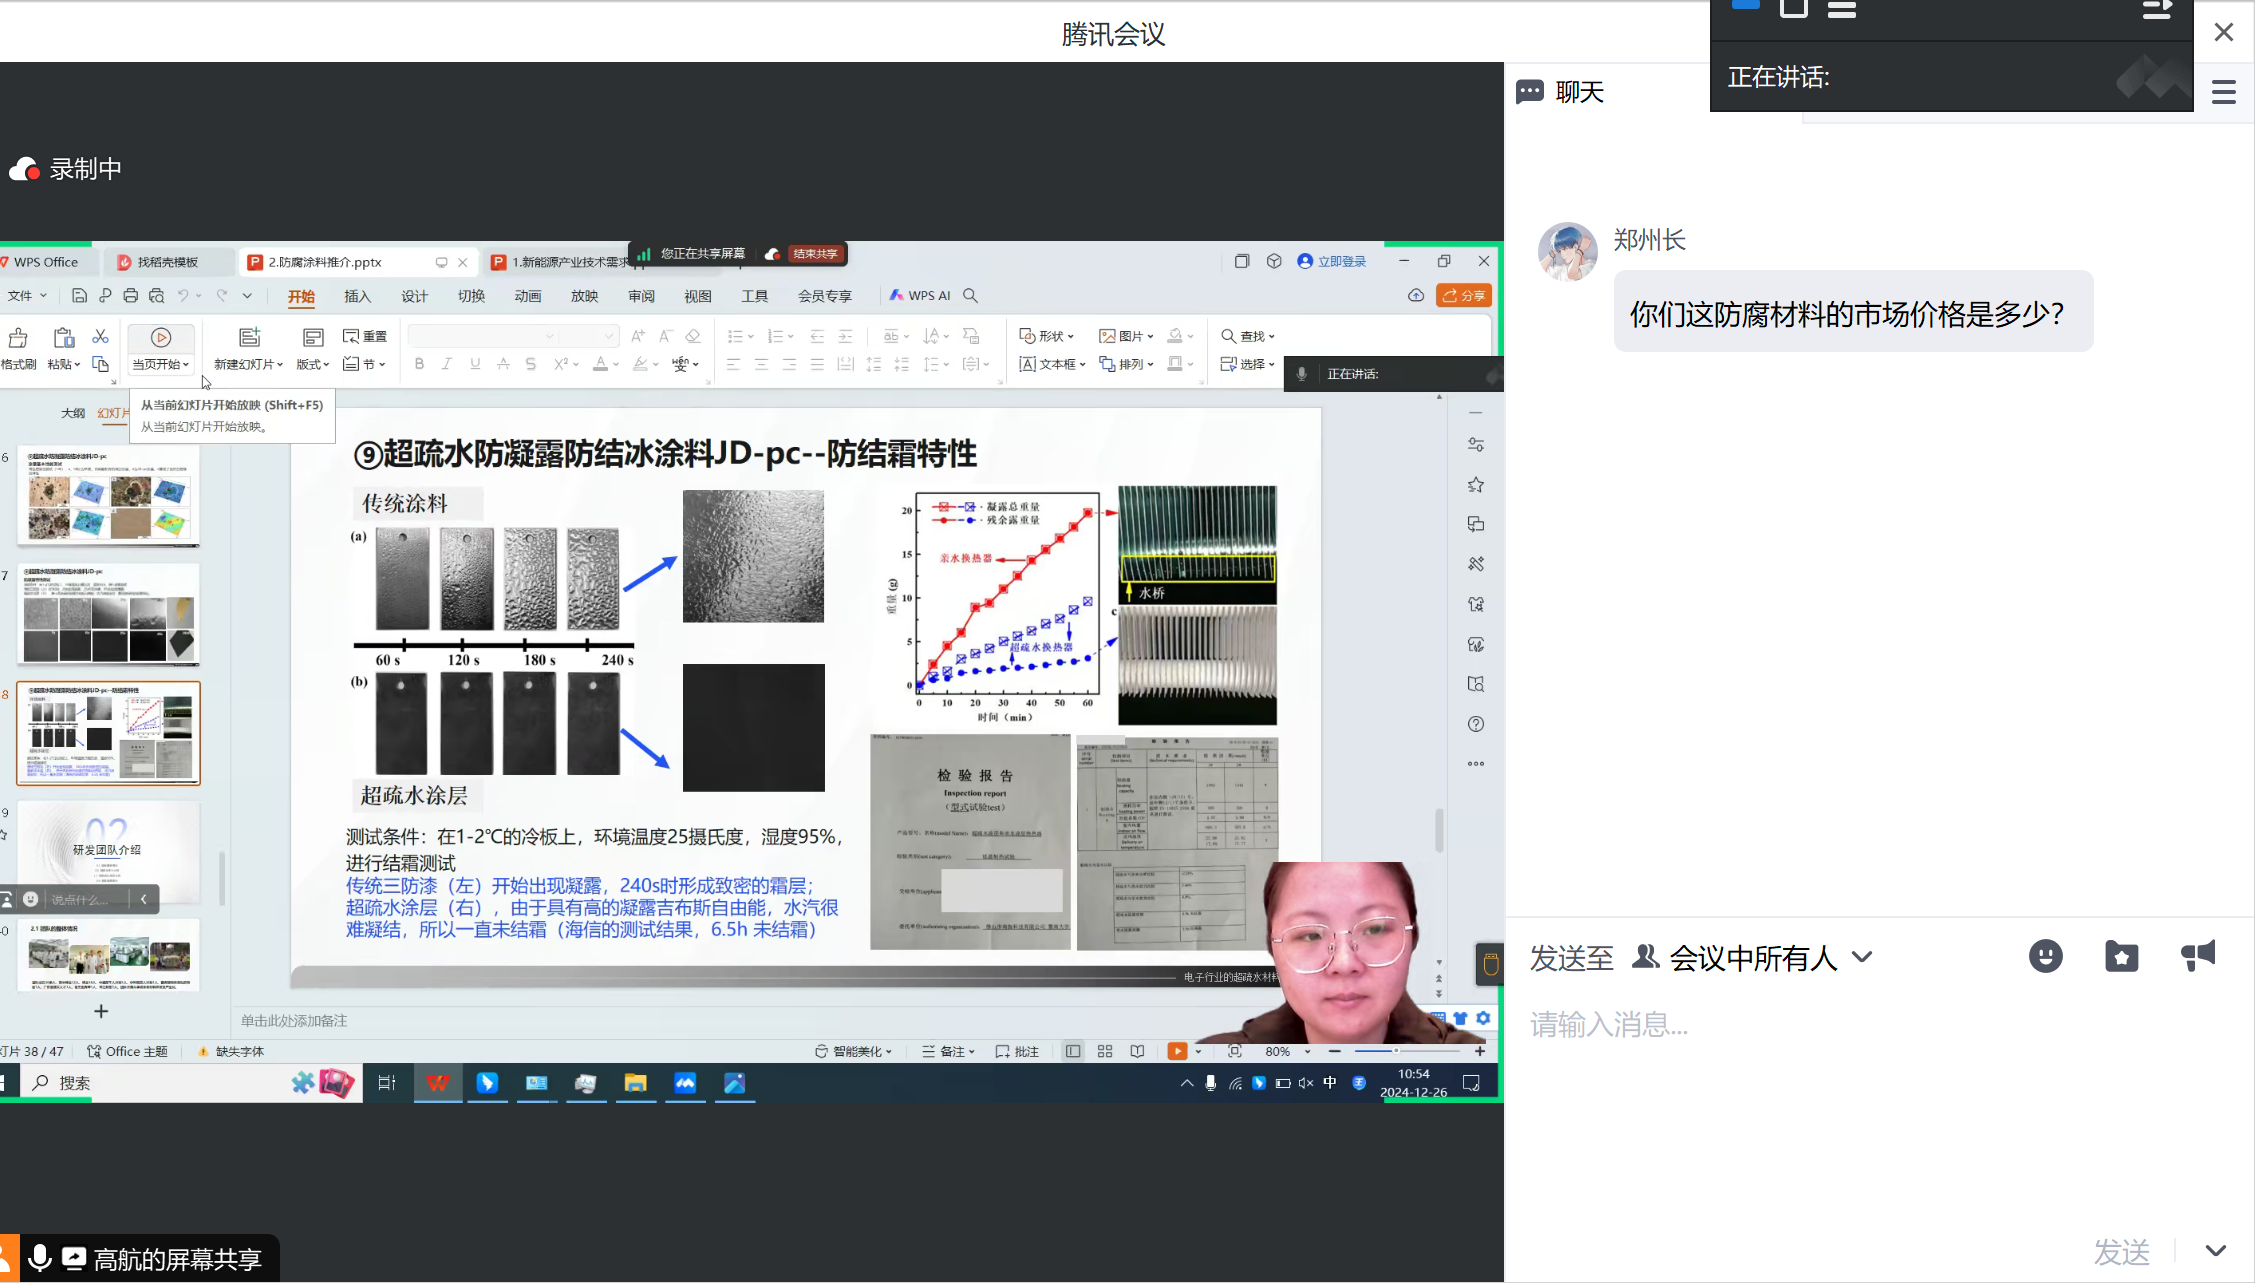This screenshot has width=2255, height=1283.
Task: Click the reading view book icon in status bar
Action: coord(1137,1051)
